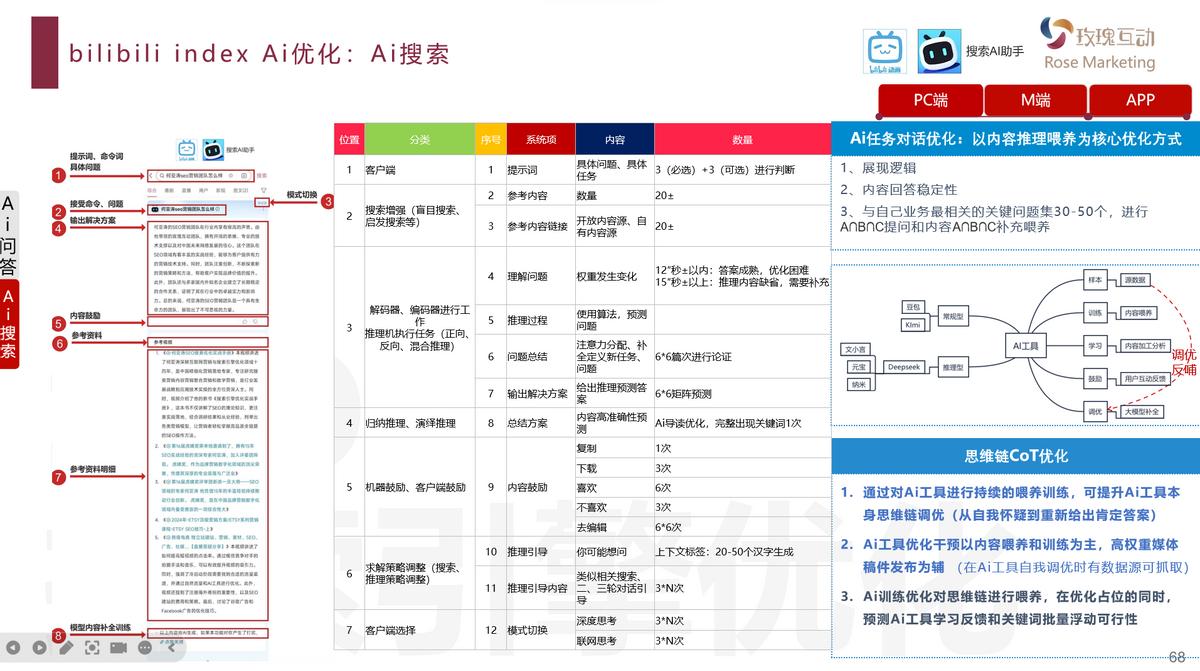
Task: Click the 文小言 mind map node
Action: 857,350
